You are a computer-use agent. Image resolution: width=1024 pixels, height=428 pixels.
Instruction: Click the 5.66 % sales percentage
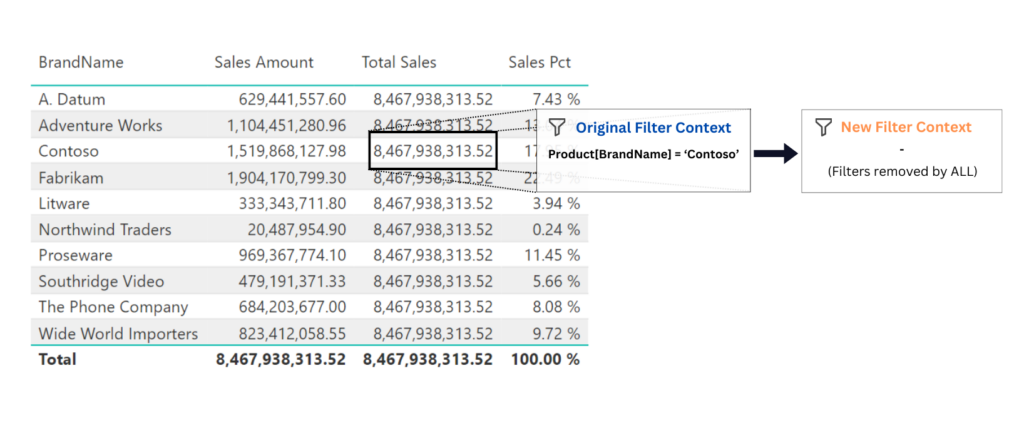[x=556, y=282]
